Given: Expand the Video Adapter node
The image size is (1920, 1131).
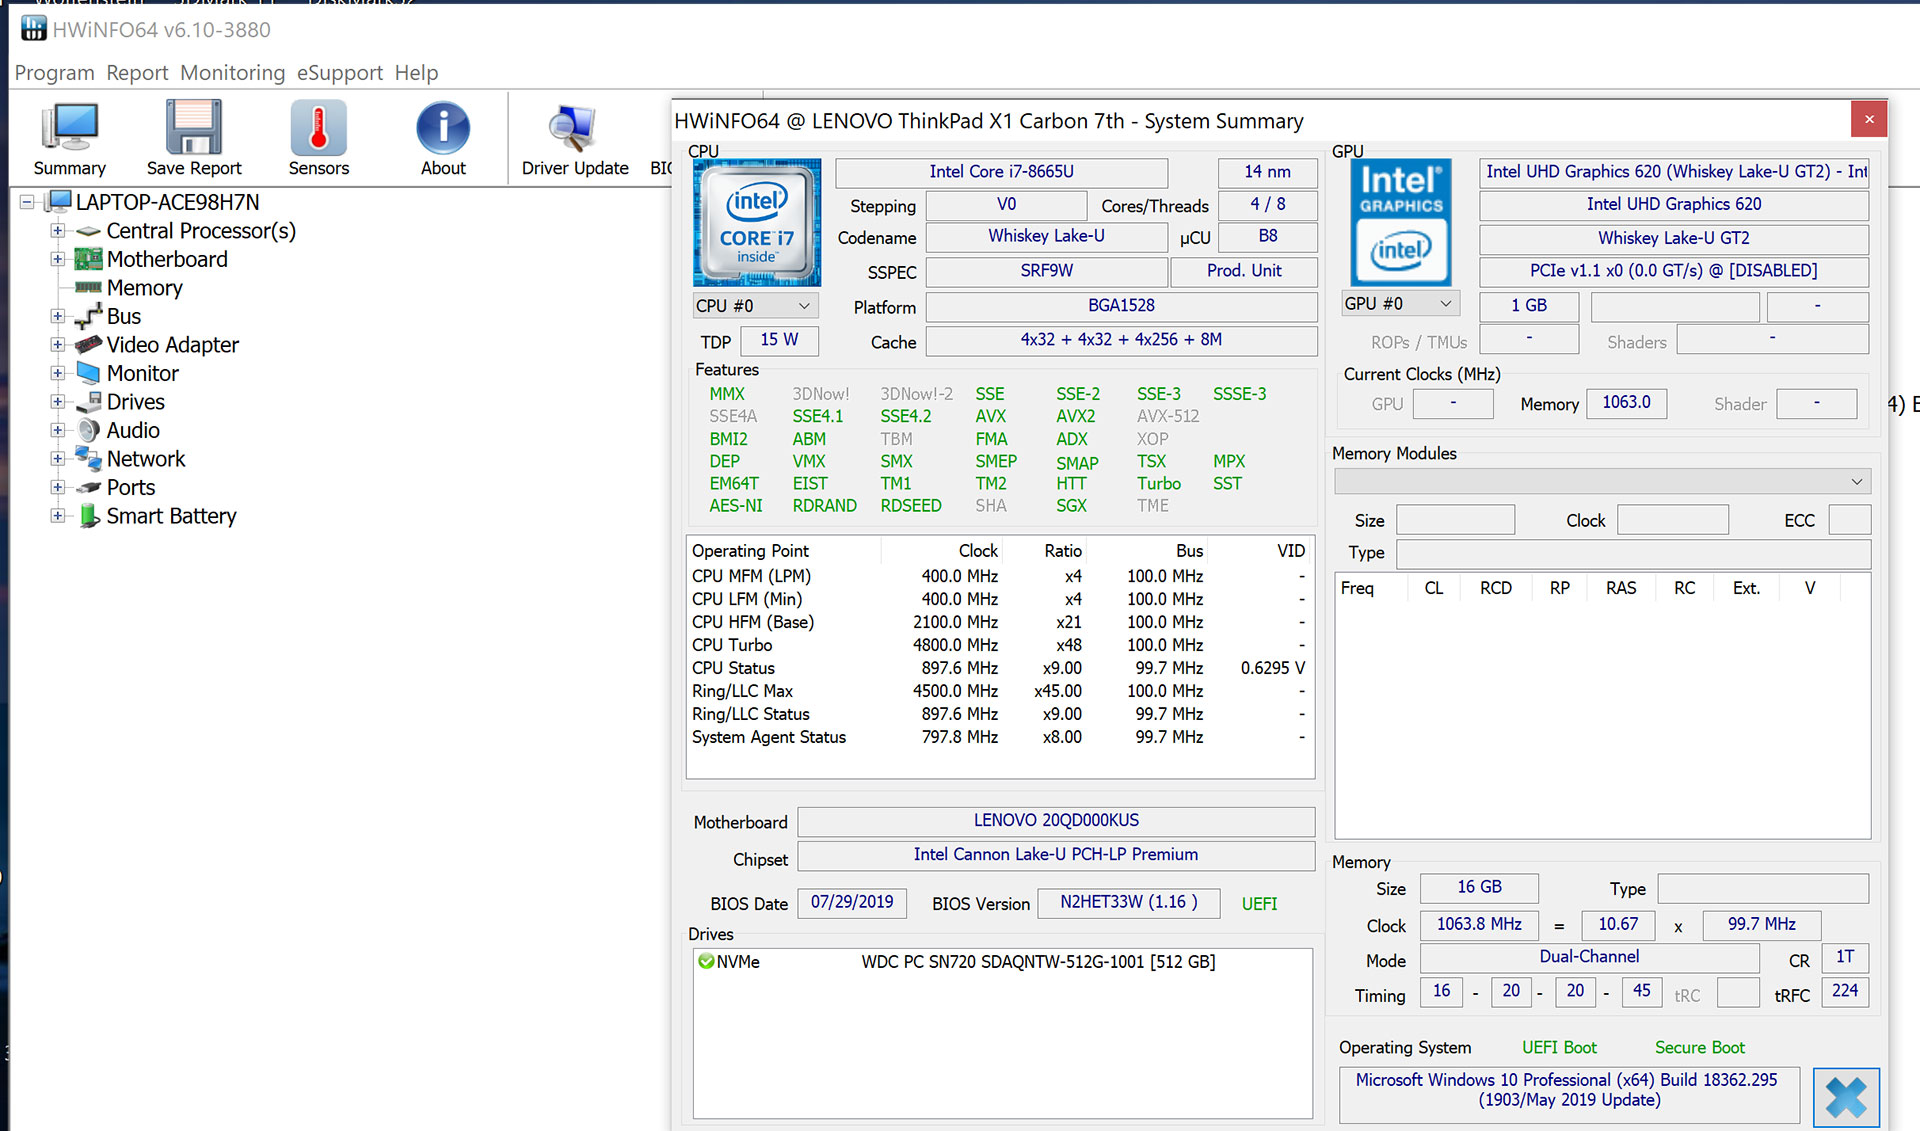Looking at the screenshot, I should point(58,345).
